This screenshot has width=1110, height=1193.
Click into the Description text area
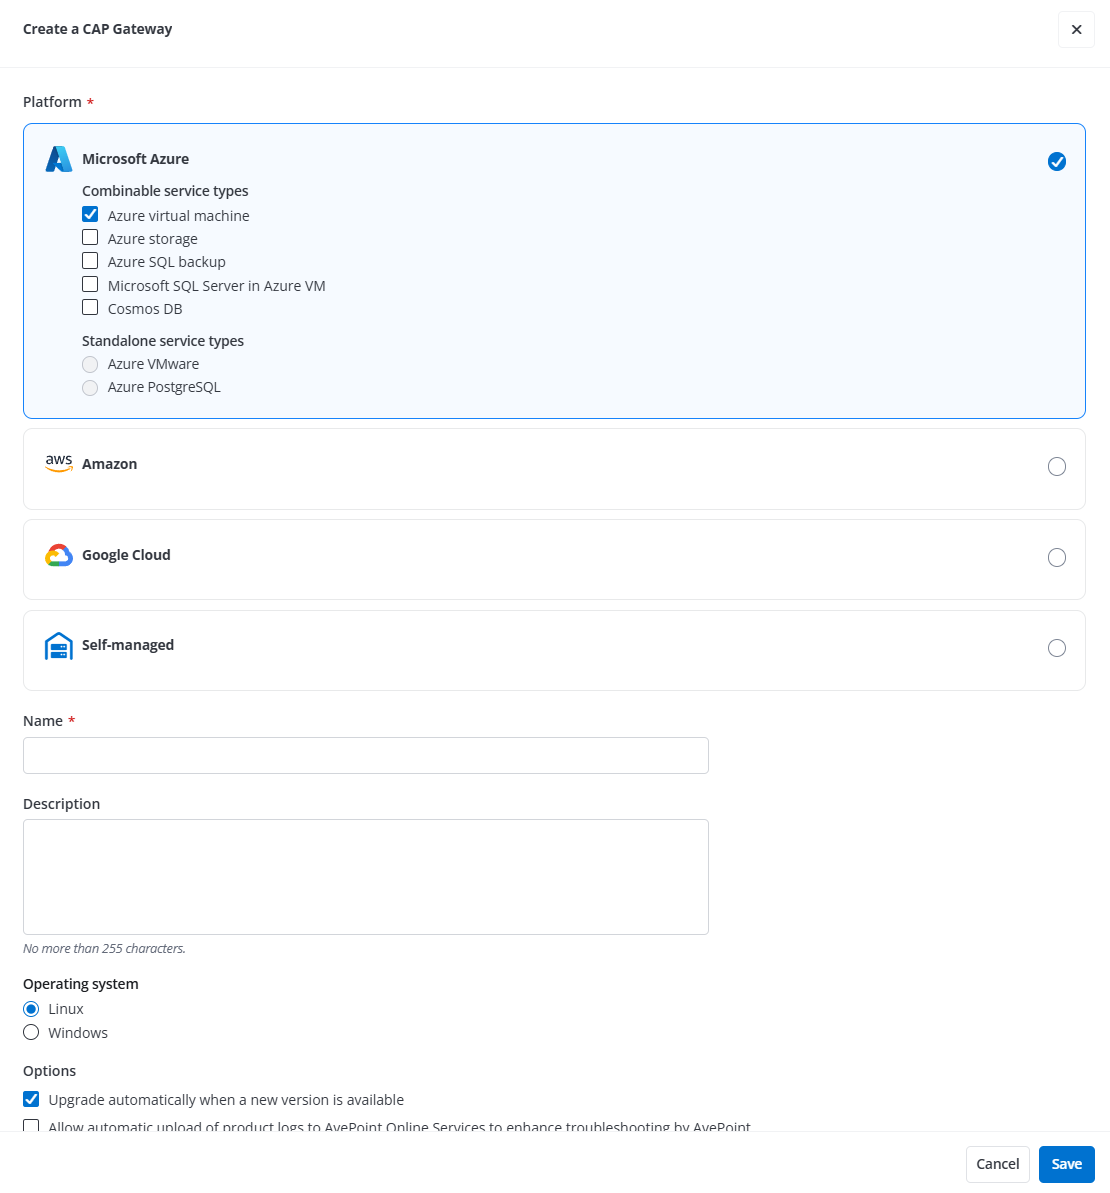point(365,876)
